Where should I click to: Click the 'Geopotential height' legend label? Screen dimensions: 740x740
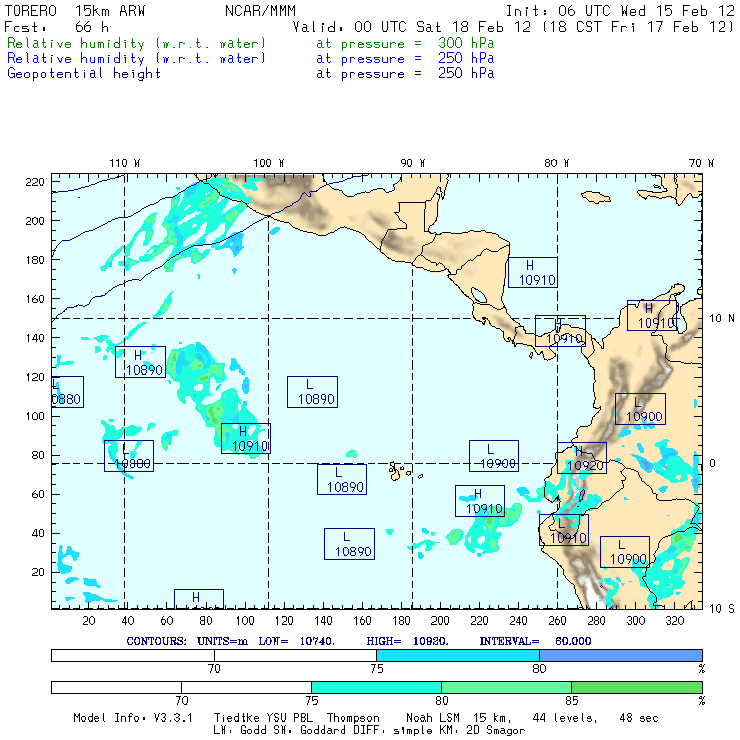click(84, 74)
